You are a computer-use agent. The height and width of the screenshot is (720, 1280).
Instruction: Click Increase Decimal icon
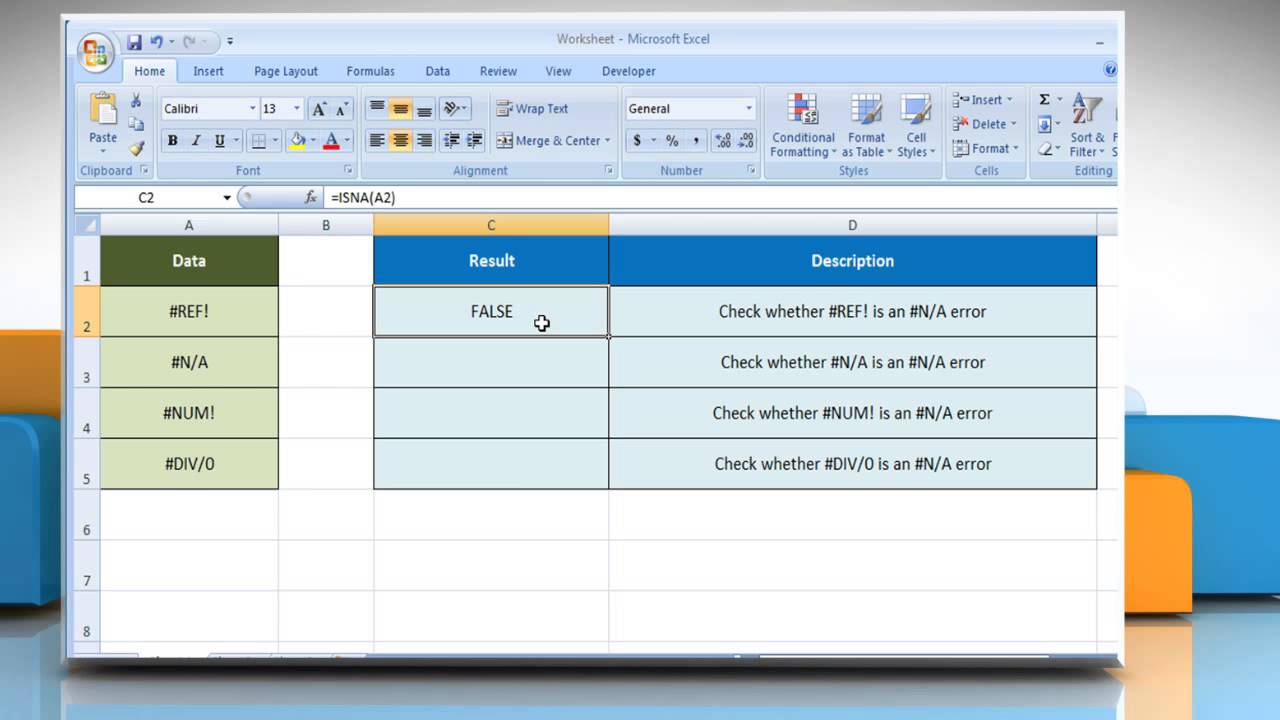click(723, 141)
